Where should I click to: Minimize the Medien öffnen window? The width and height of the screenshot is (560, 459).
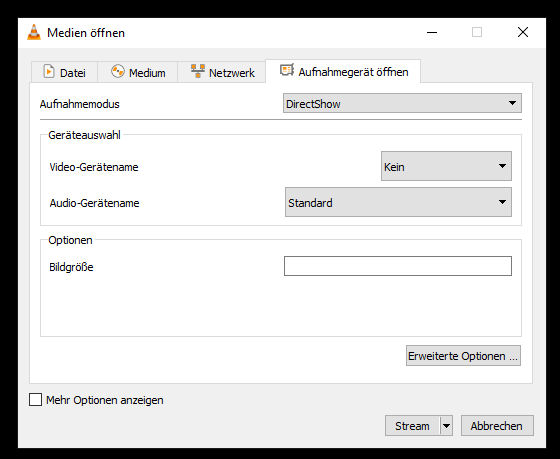click(x=432, y=33)
